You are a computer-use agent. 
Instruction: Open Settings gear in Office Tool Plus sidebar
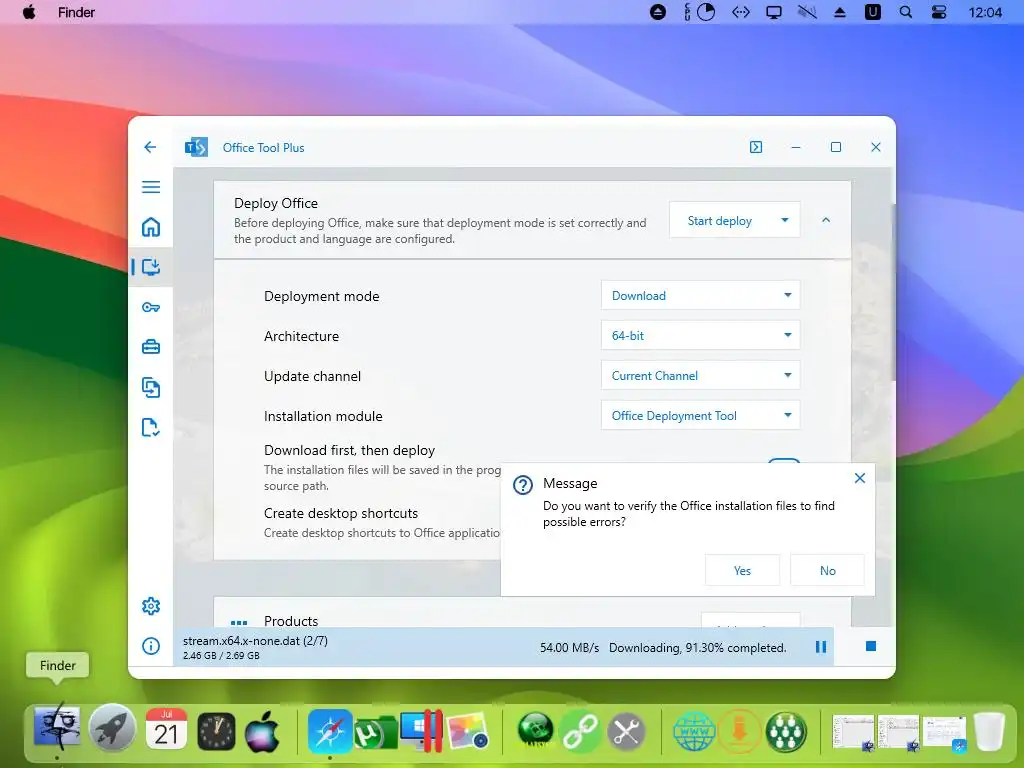(x=151, y=606)
